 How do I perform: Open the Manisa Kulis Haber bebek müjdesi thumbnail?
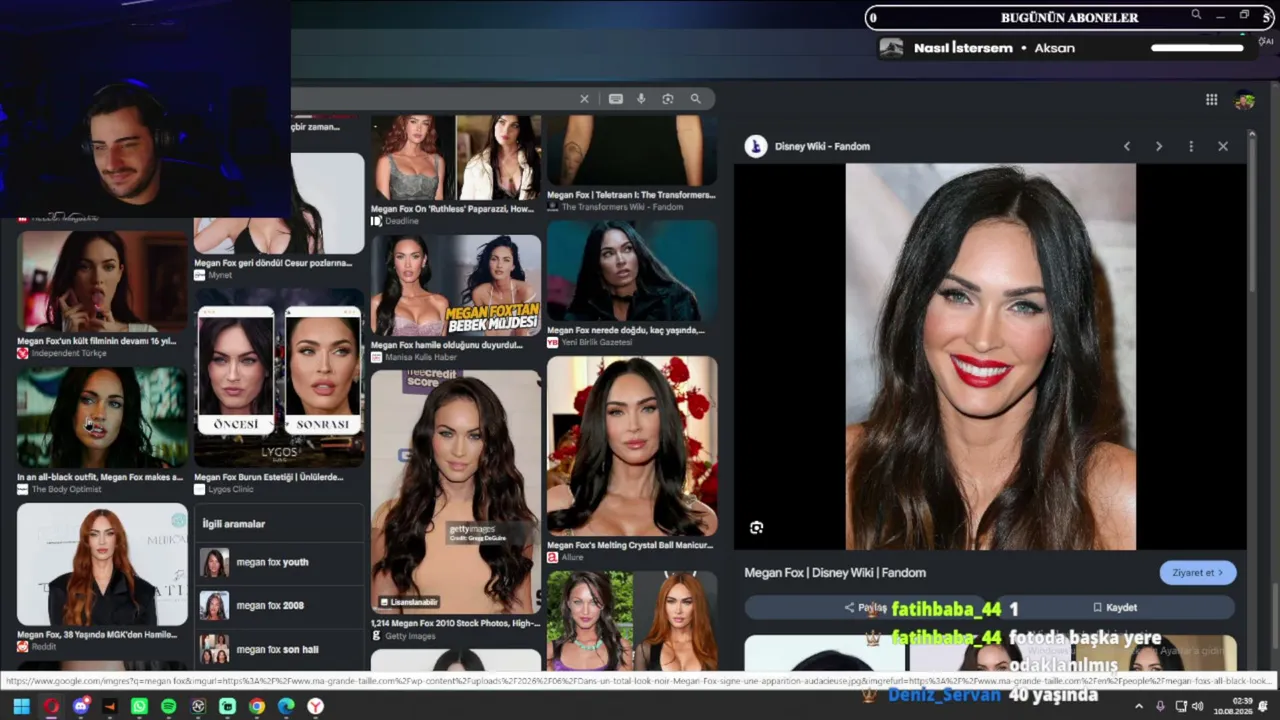[456, 285]
